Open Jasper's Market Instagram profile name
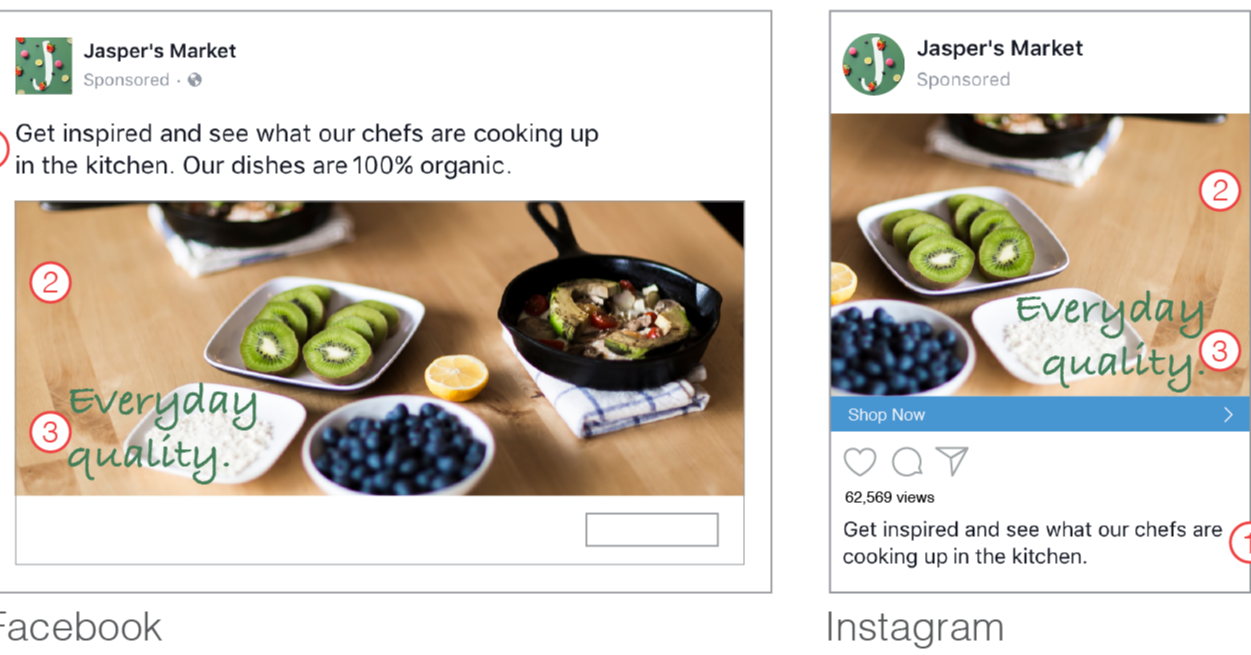Viewport: 1251px width, 655px height. tap(1000, 48)
